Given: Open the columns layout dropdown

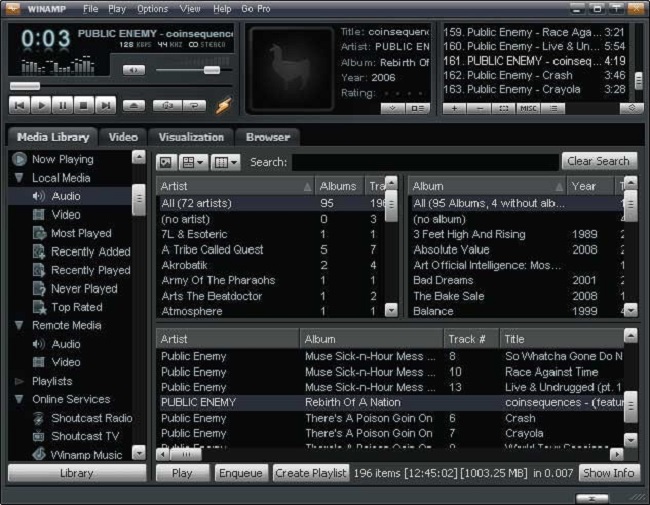Looking at the screenshot, I should (225, 163).
